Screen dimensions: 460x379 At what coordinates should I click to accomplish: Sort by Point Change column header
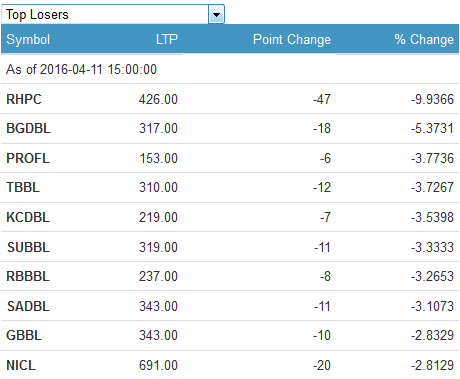click(x=292, y=39)
